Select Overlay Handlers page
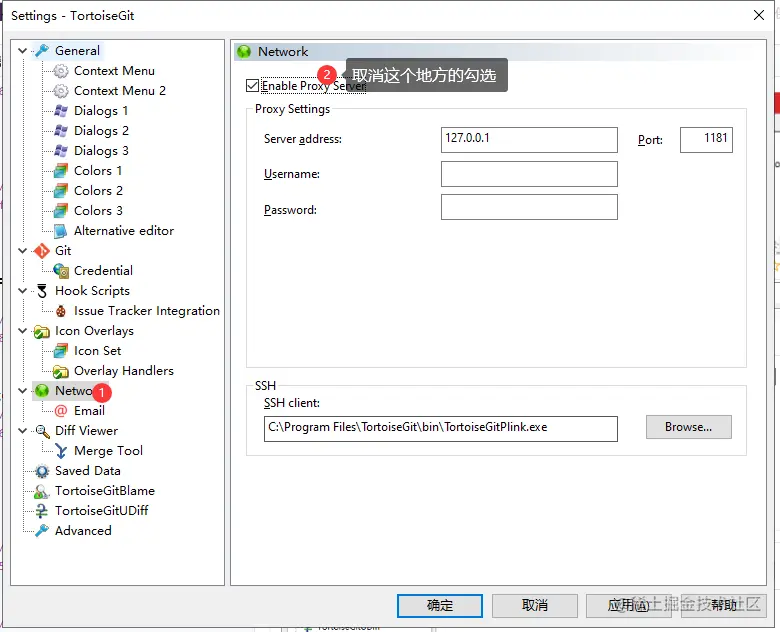The image size is (780, 632). pyautogui.click(x=123, y=371)
